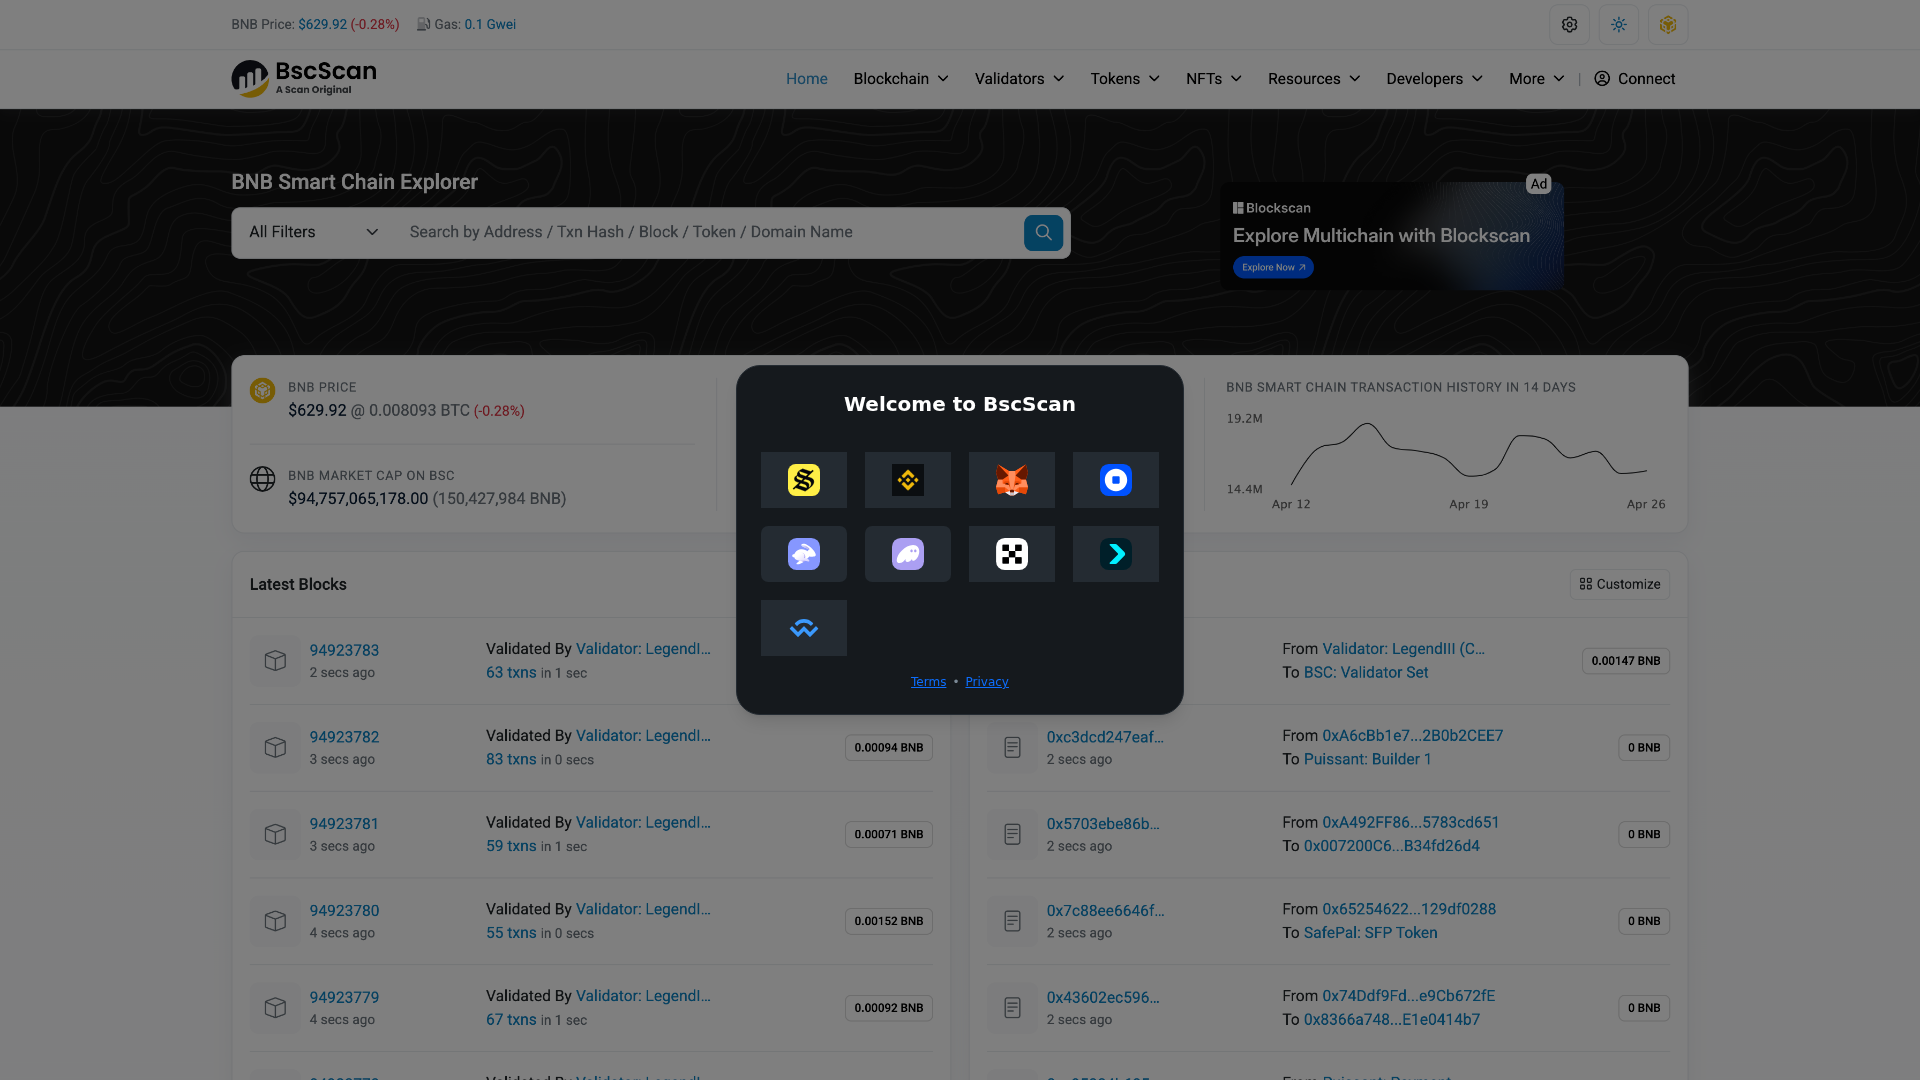Go to the Home tab
The width and height of the screenshot is (1920, 1080).
(x=806, y=79)
